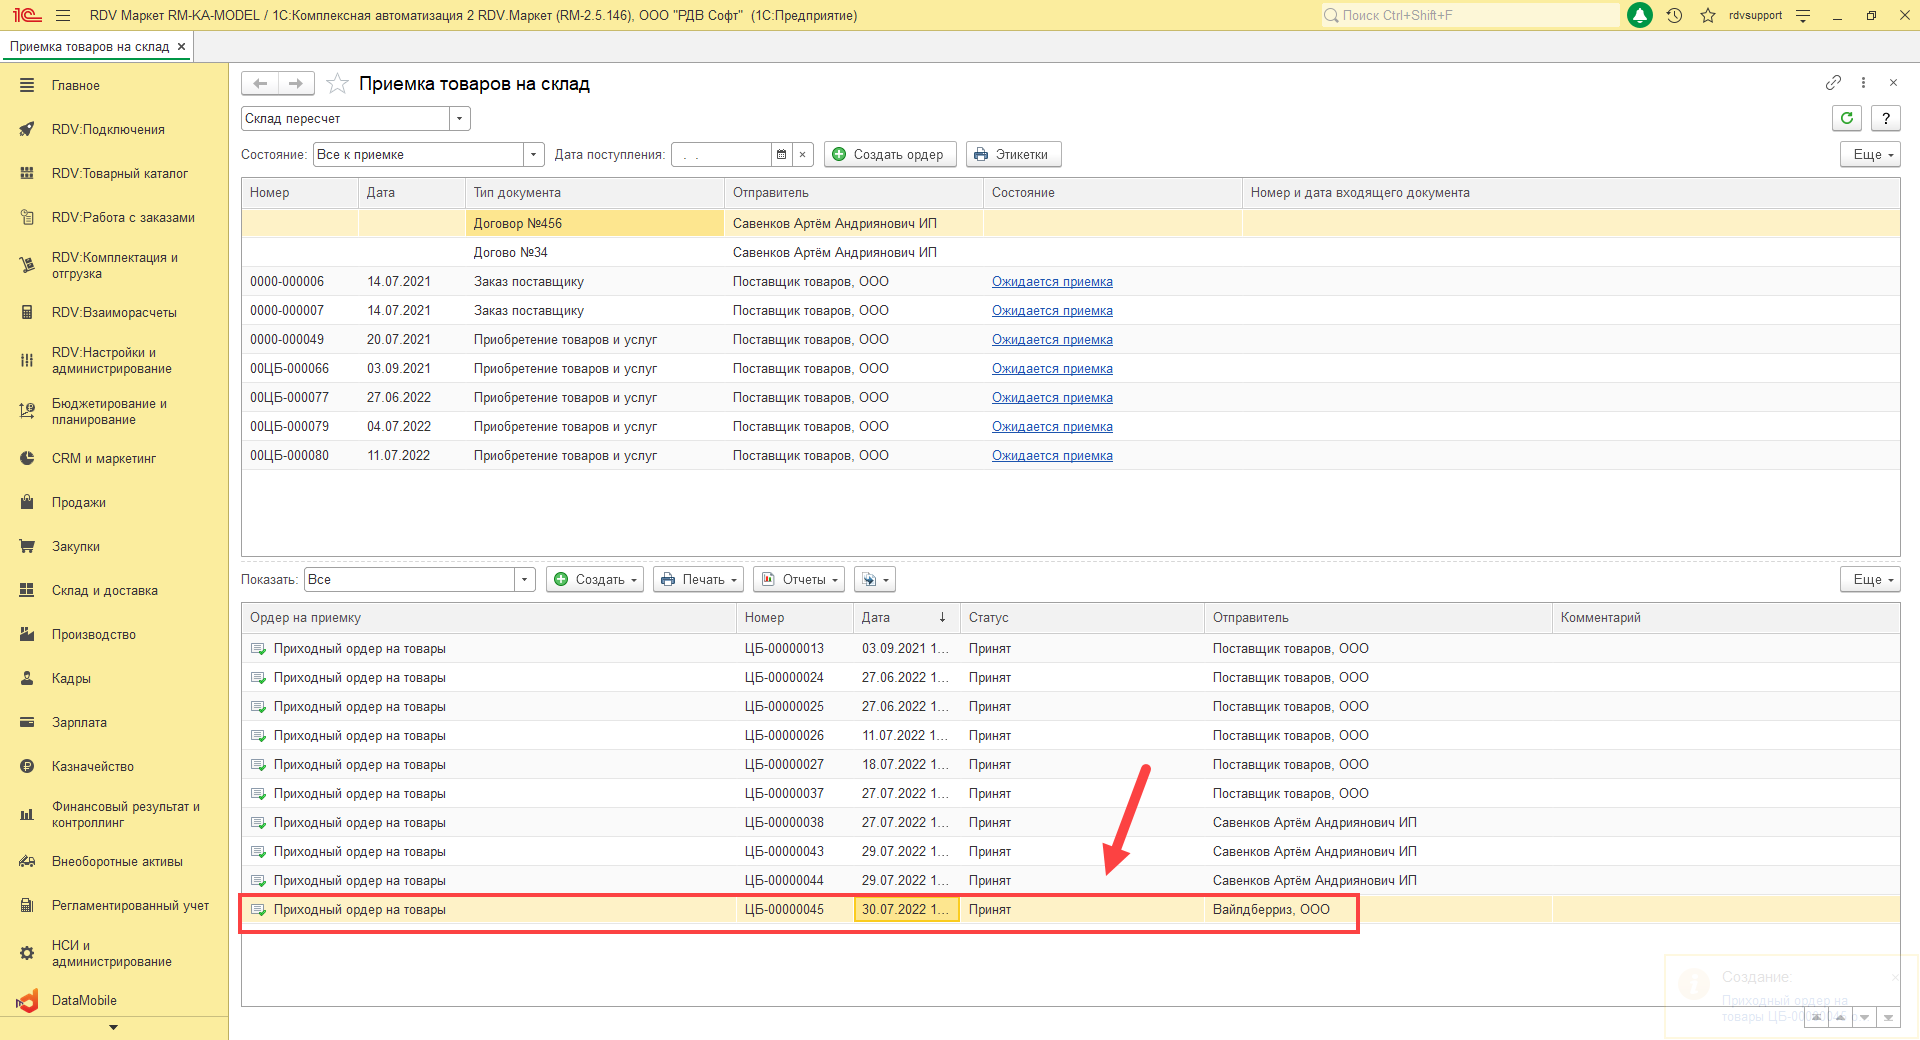
Task: Add page to favorites with star icon
Action: point(338,84)
